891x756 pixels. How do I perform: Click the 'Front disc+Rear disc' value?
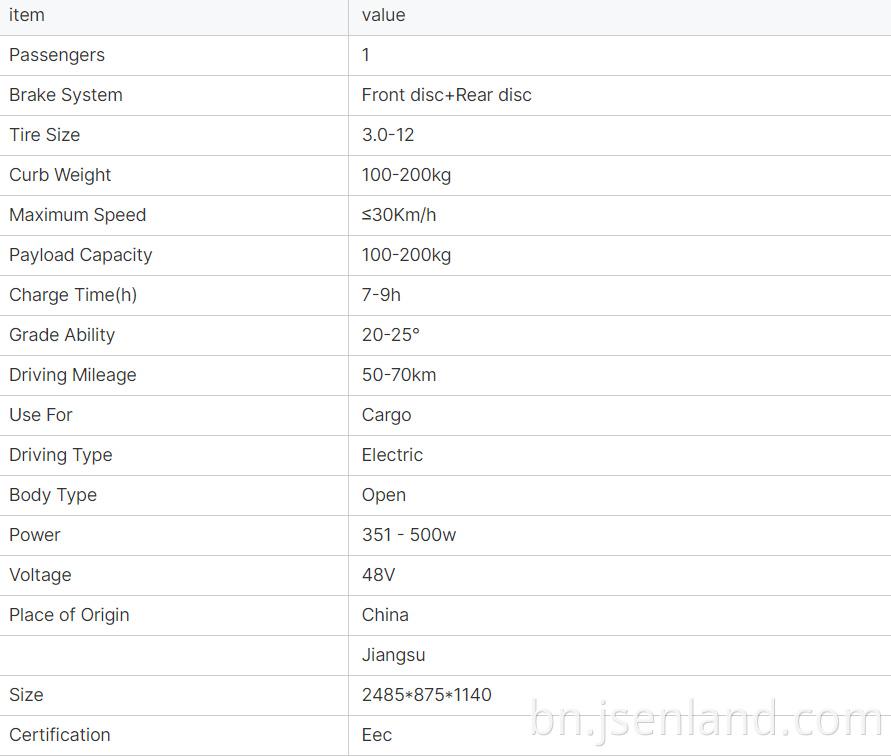(x=447, y=95)
